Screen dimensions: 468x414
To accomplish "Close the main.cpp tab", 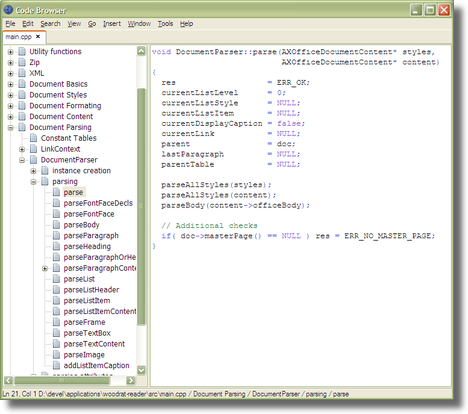I will [38, 36].
